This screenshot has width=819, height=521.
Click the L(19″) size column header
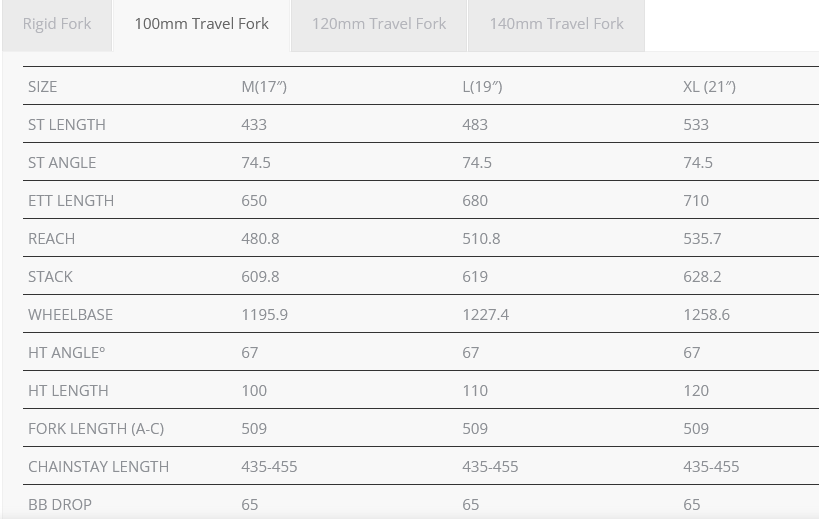tap(482, 87)
